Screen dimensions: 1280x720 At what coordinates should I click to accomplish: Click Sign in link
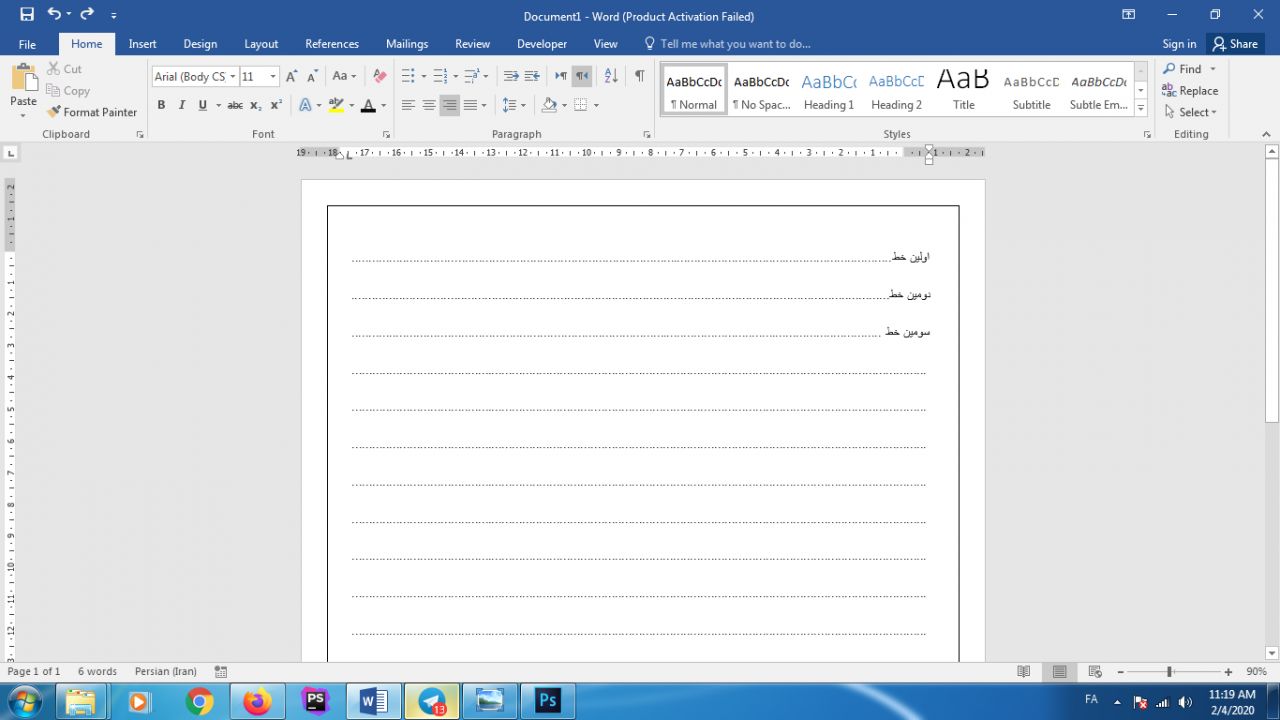pyautogui.click(x=1179, y=44)
